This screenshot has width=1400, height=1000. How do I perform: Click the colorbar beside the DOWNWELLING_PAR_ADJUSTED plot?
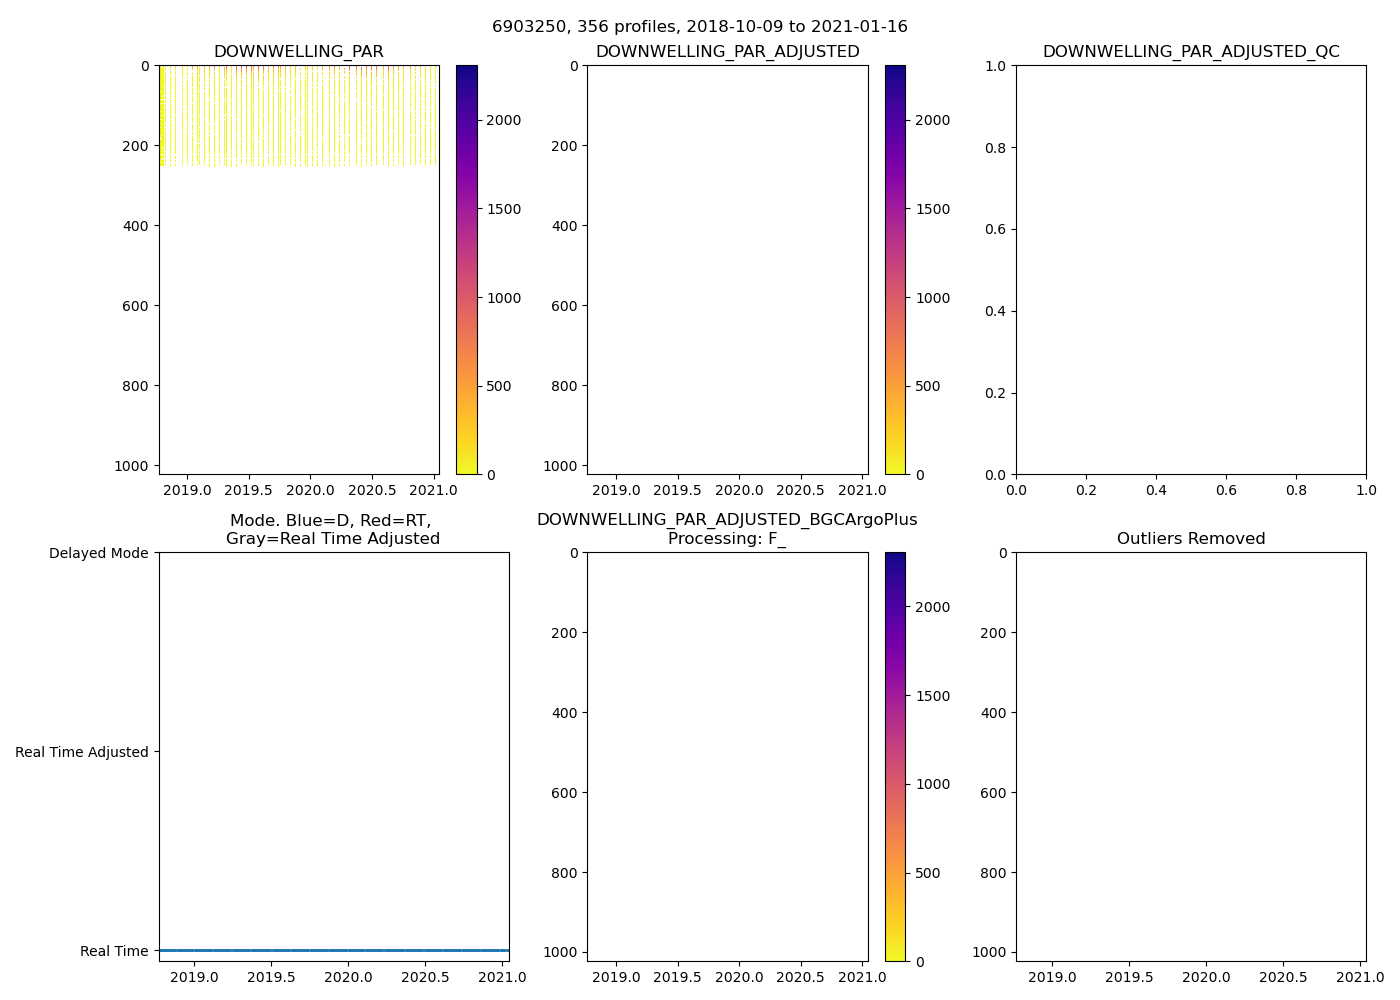click(895, 270)
